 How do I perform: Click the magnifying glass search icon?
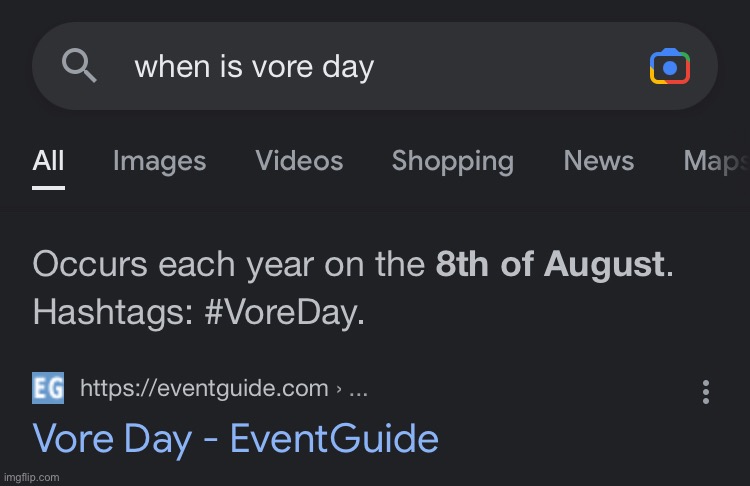coord(79,66)
